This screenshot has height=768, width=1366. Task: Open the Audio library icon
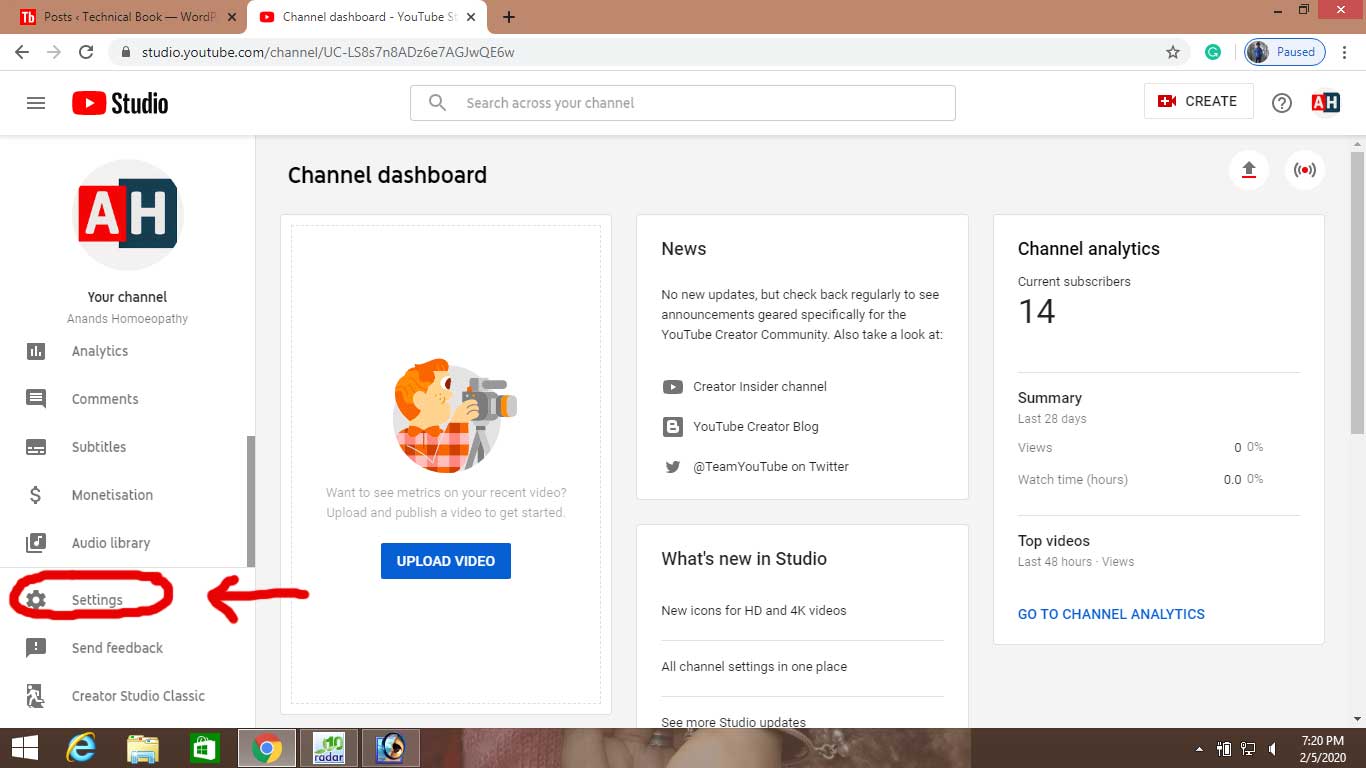[x=36, y=543]
